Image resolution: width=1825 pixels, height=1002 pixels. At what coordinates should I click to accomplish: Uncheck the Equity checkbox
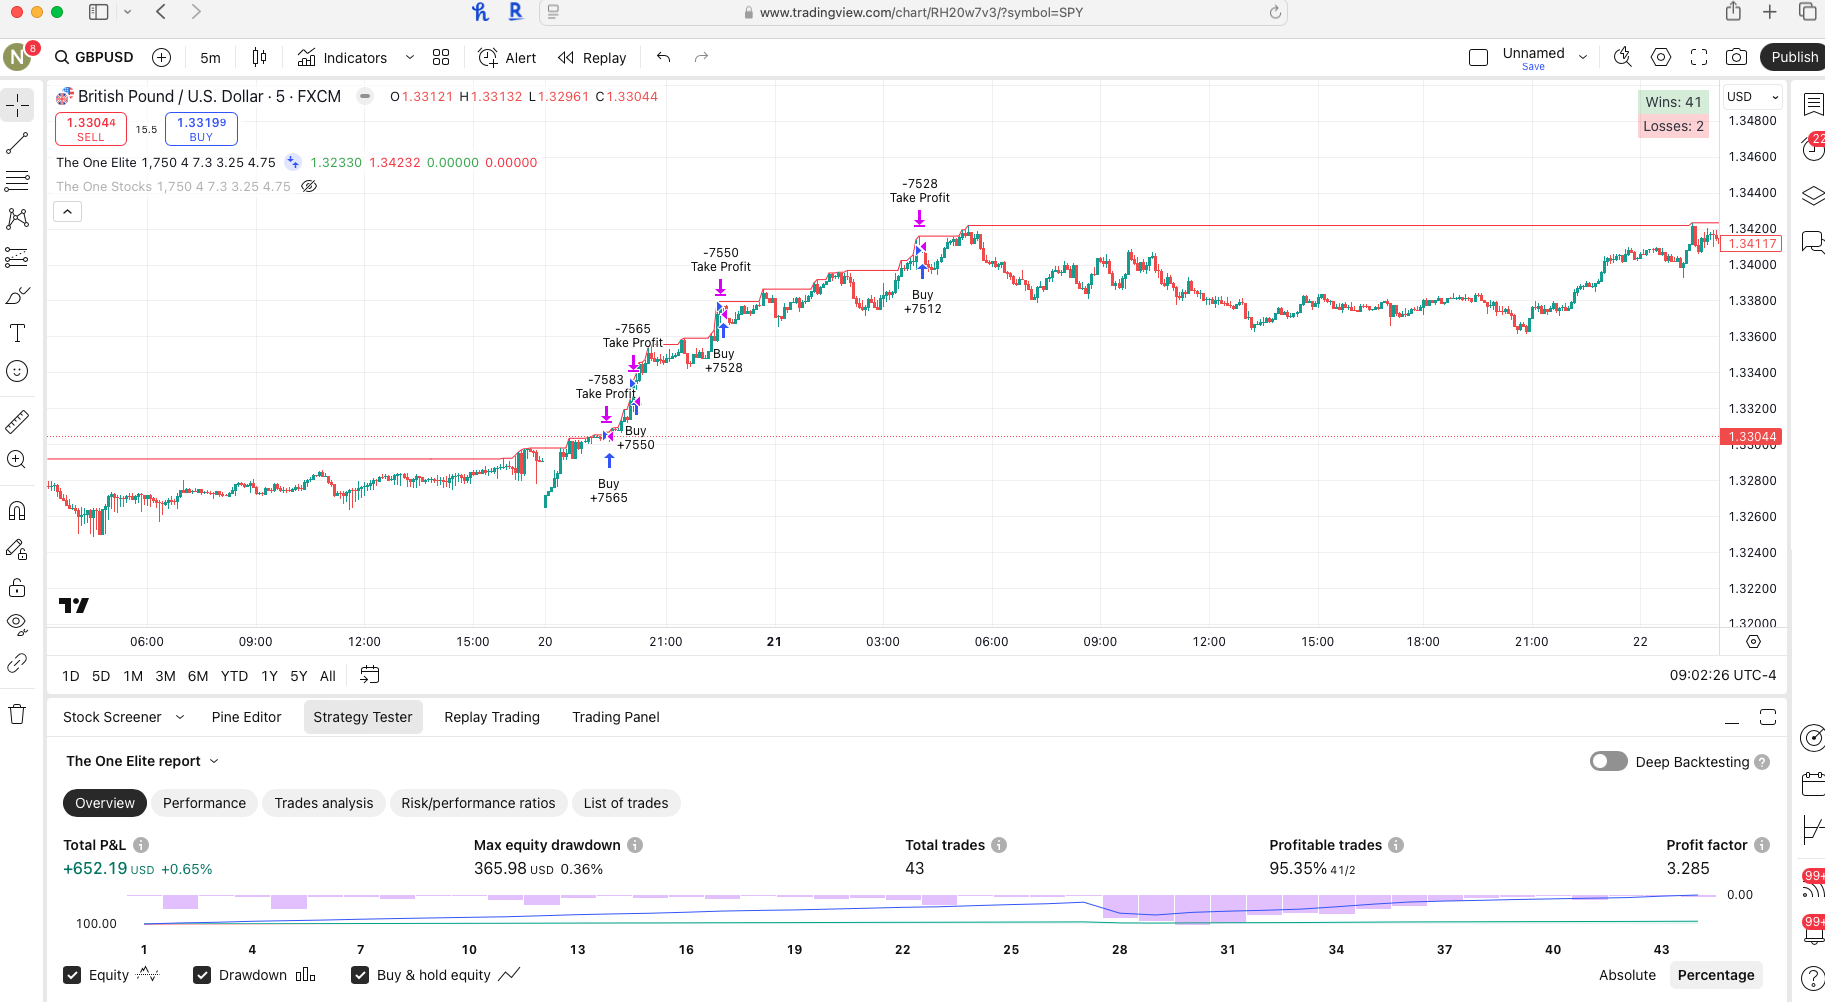tap(72, 975)
